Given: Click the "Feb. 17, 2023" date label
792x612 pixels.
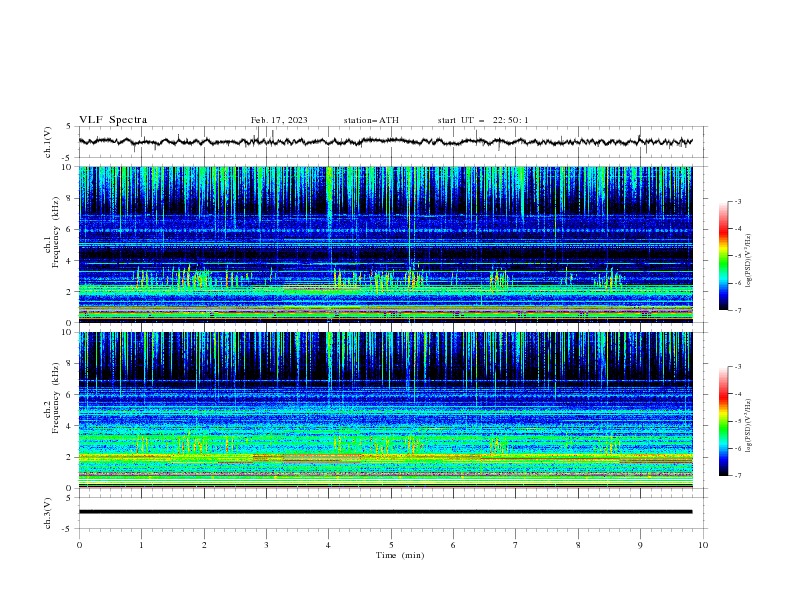Looking at the screenshot, I should click(x=279, y=120).
